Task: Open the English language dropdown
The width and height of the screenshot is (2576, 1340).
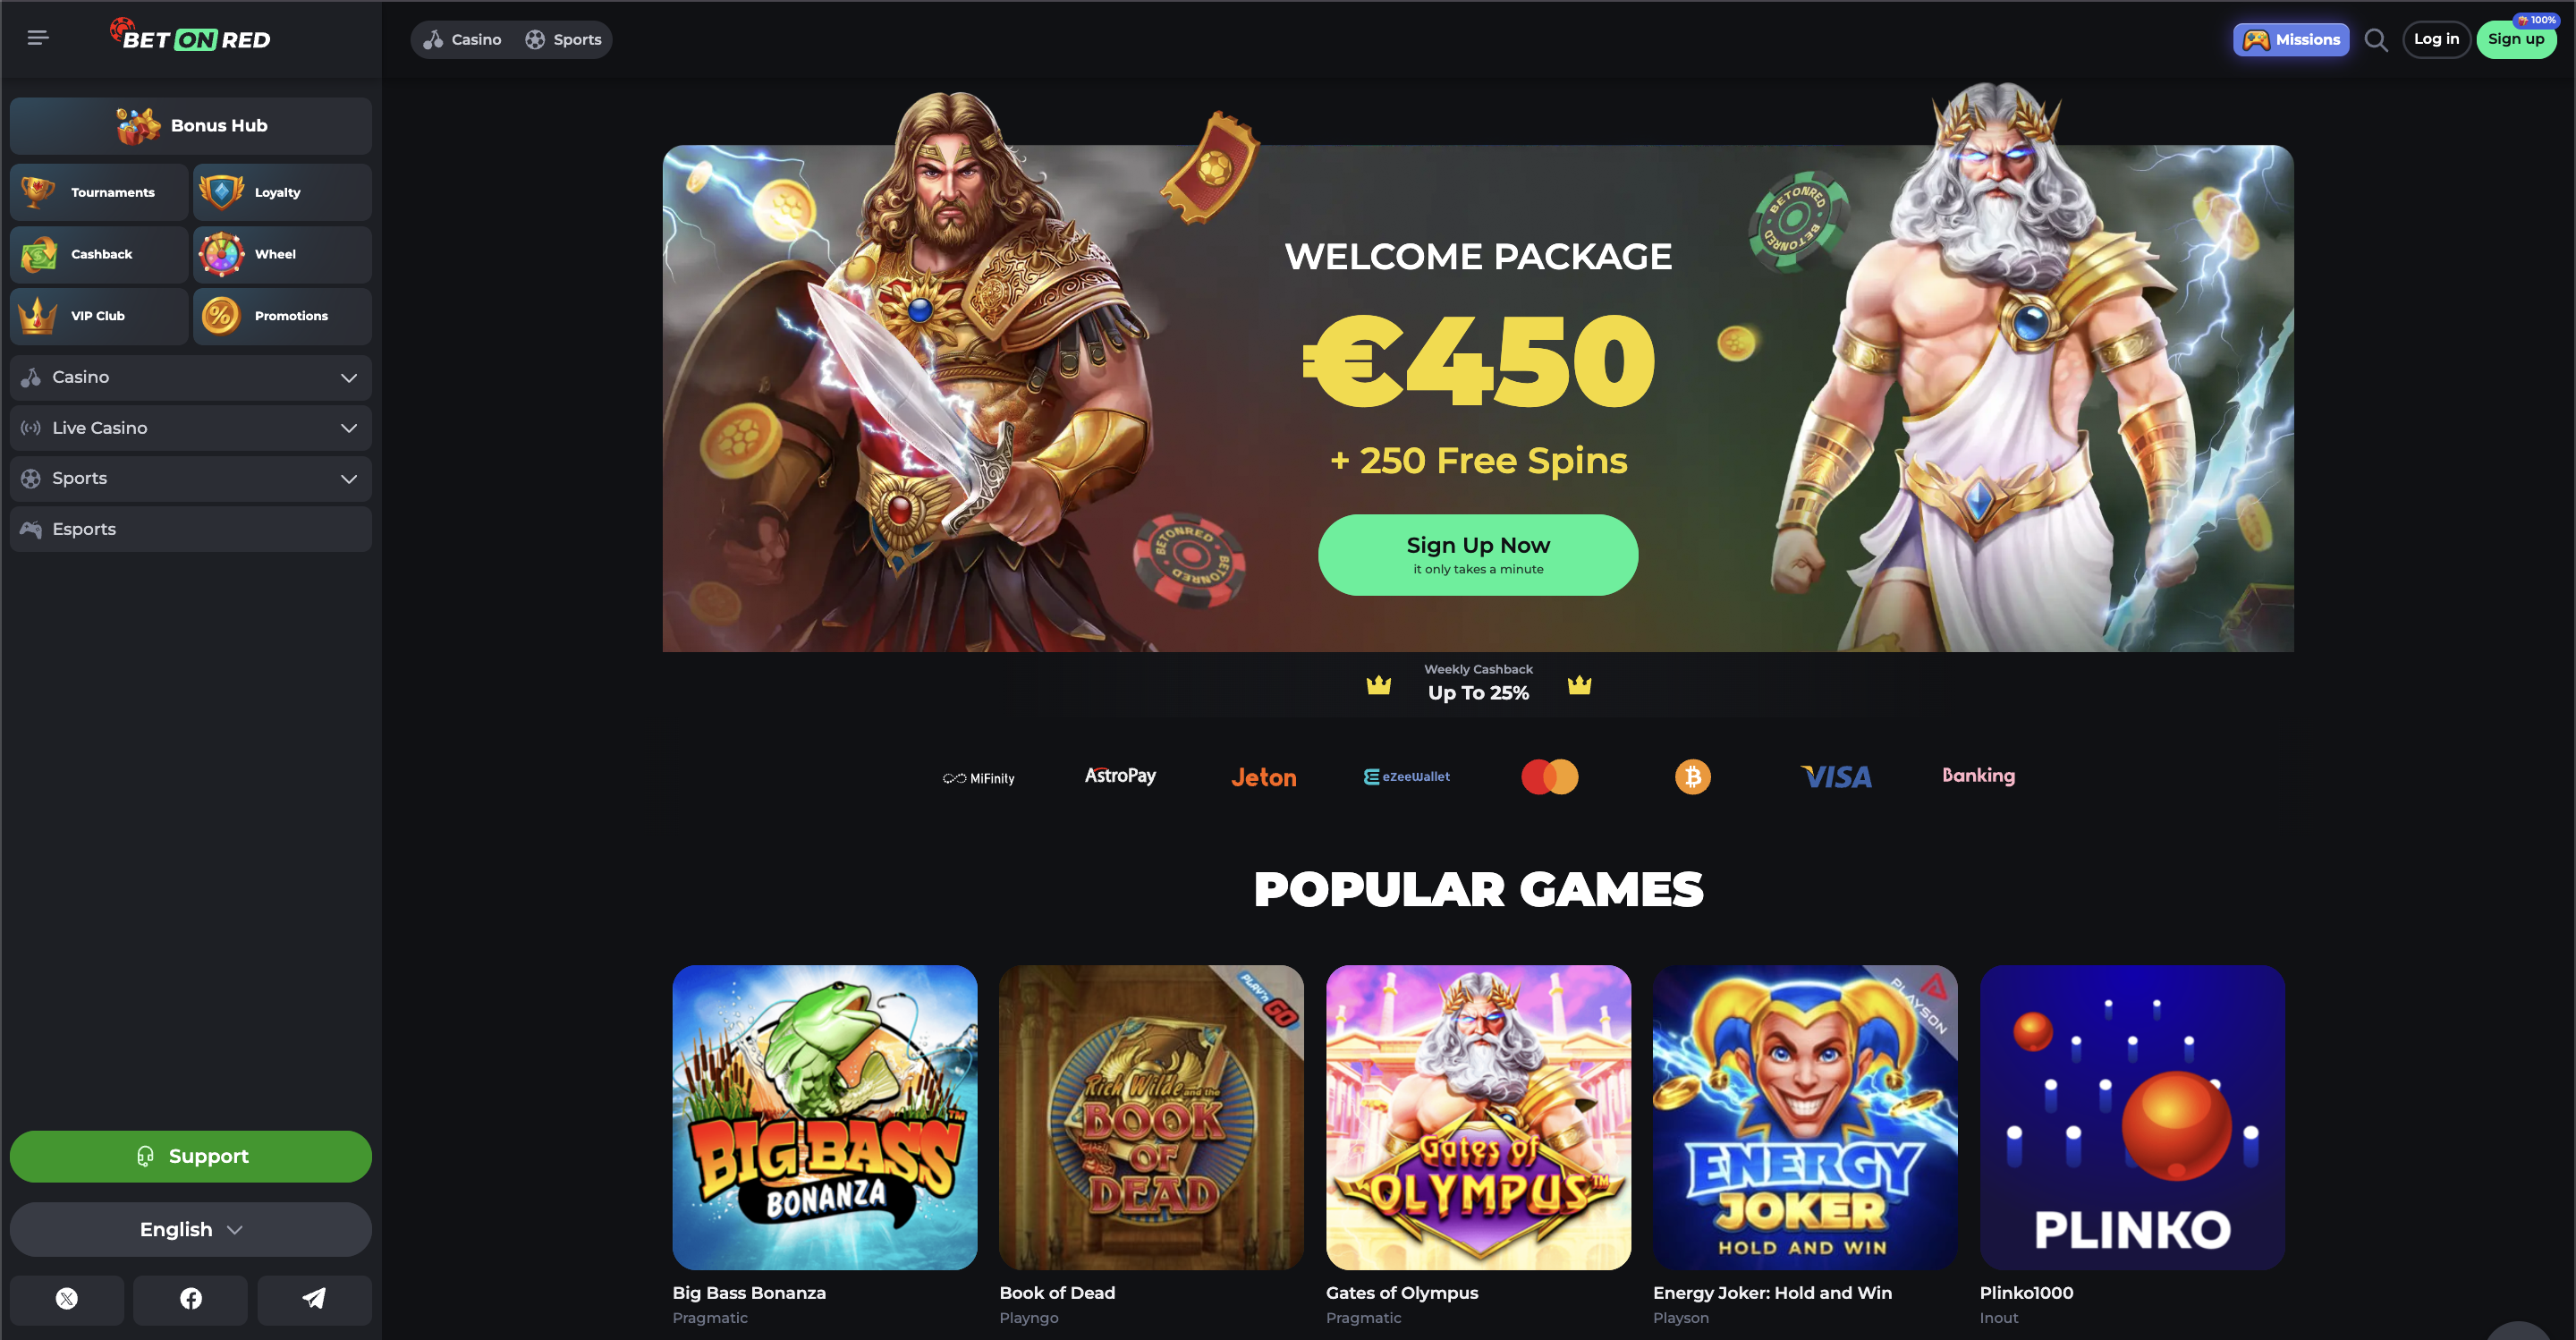Action: tap(190, 1229)
